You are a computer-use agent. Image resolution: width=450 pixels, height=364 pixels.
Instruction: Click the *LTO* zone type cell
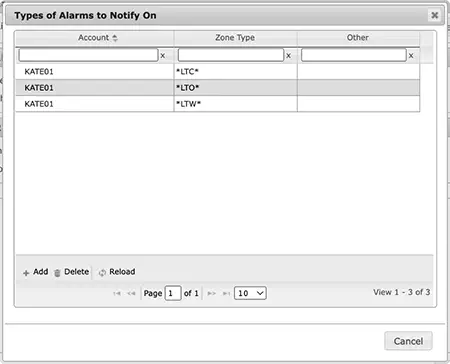pos(235,88)
